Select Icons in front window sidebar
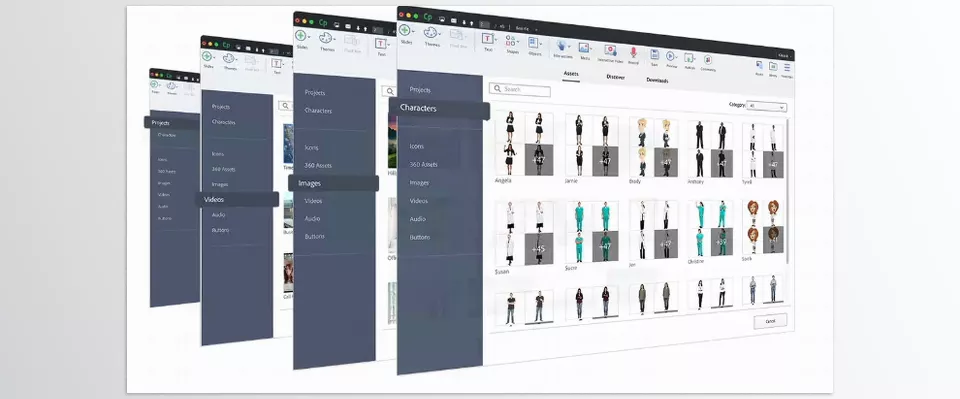This screenshot has height=399, width=960. (x=417, y=146)
